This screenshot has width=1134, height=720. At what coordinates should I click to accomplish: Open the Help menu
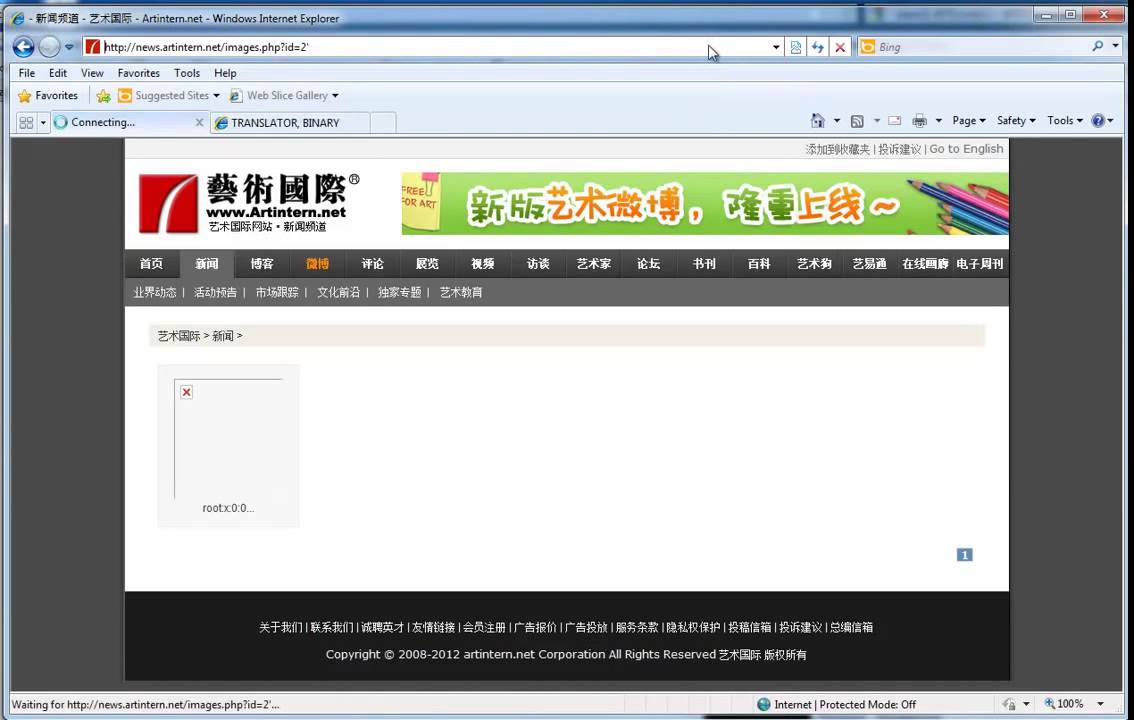pyautogui.click(x=225, y=73)
